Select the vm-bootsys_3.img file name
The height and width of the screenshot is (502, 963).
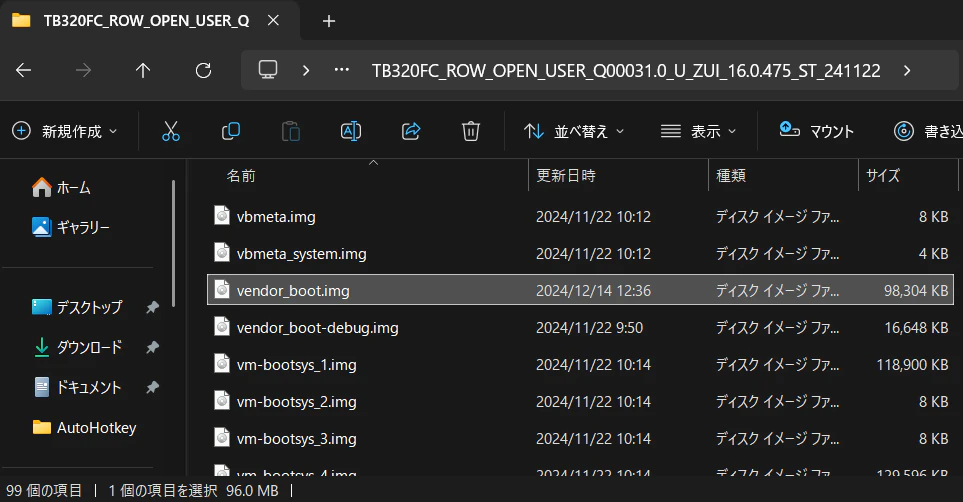(297, 438)
